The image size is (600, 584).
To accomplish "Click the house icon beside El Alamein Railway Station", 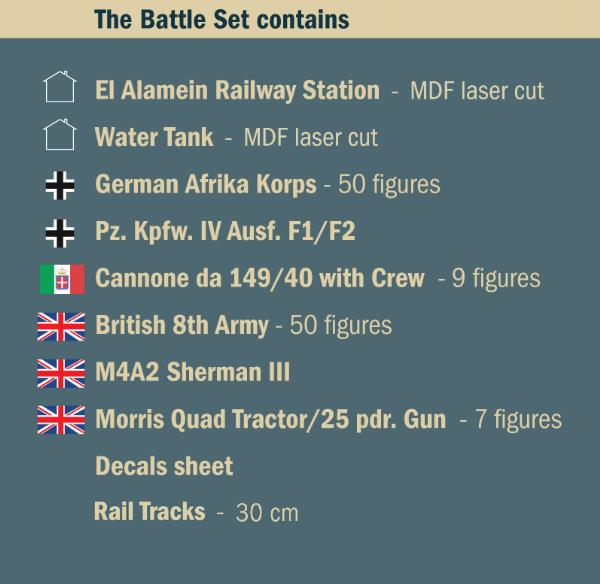I will (x=61, y=89).
